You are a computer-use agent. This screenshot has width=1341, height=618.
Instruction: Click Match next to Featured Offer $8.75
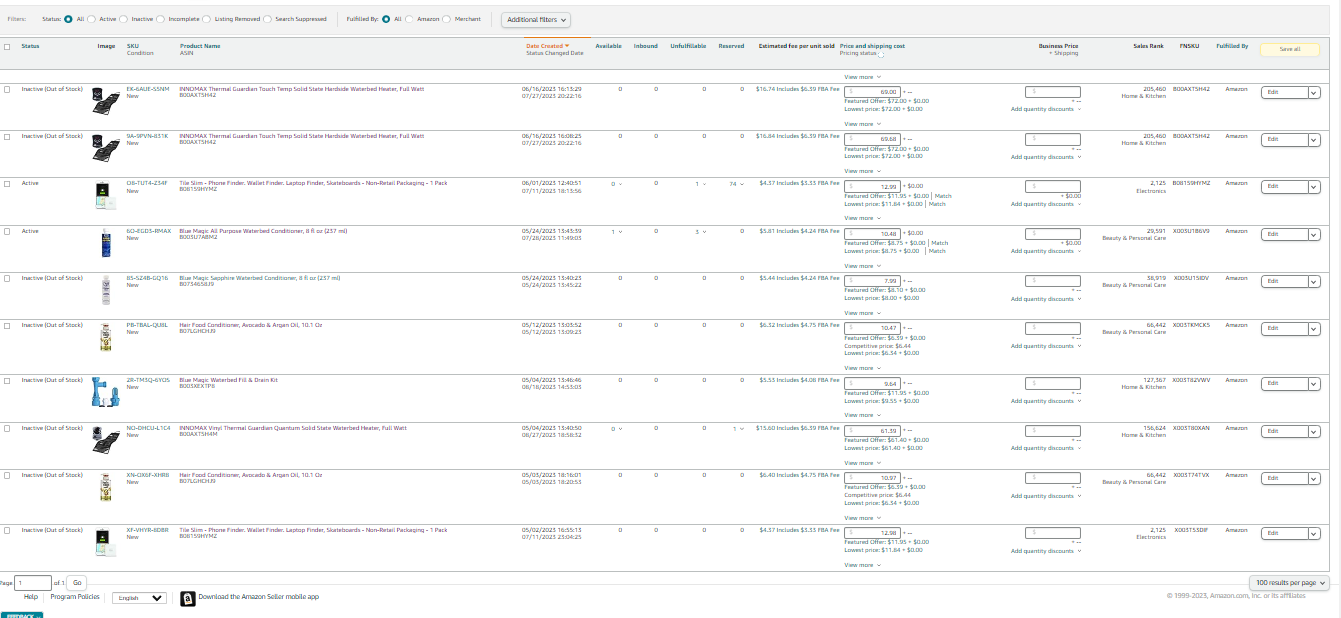(x=939, y=243)
